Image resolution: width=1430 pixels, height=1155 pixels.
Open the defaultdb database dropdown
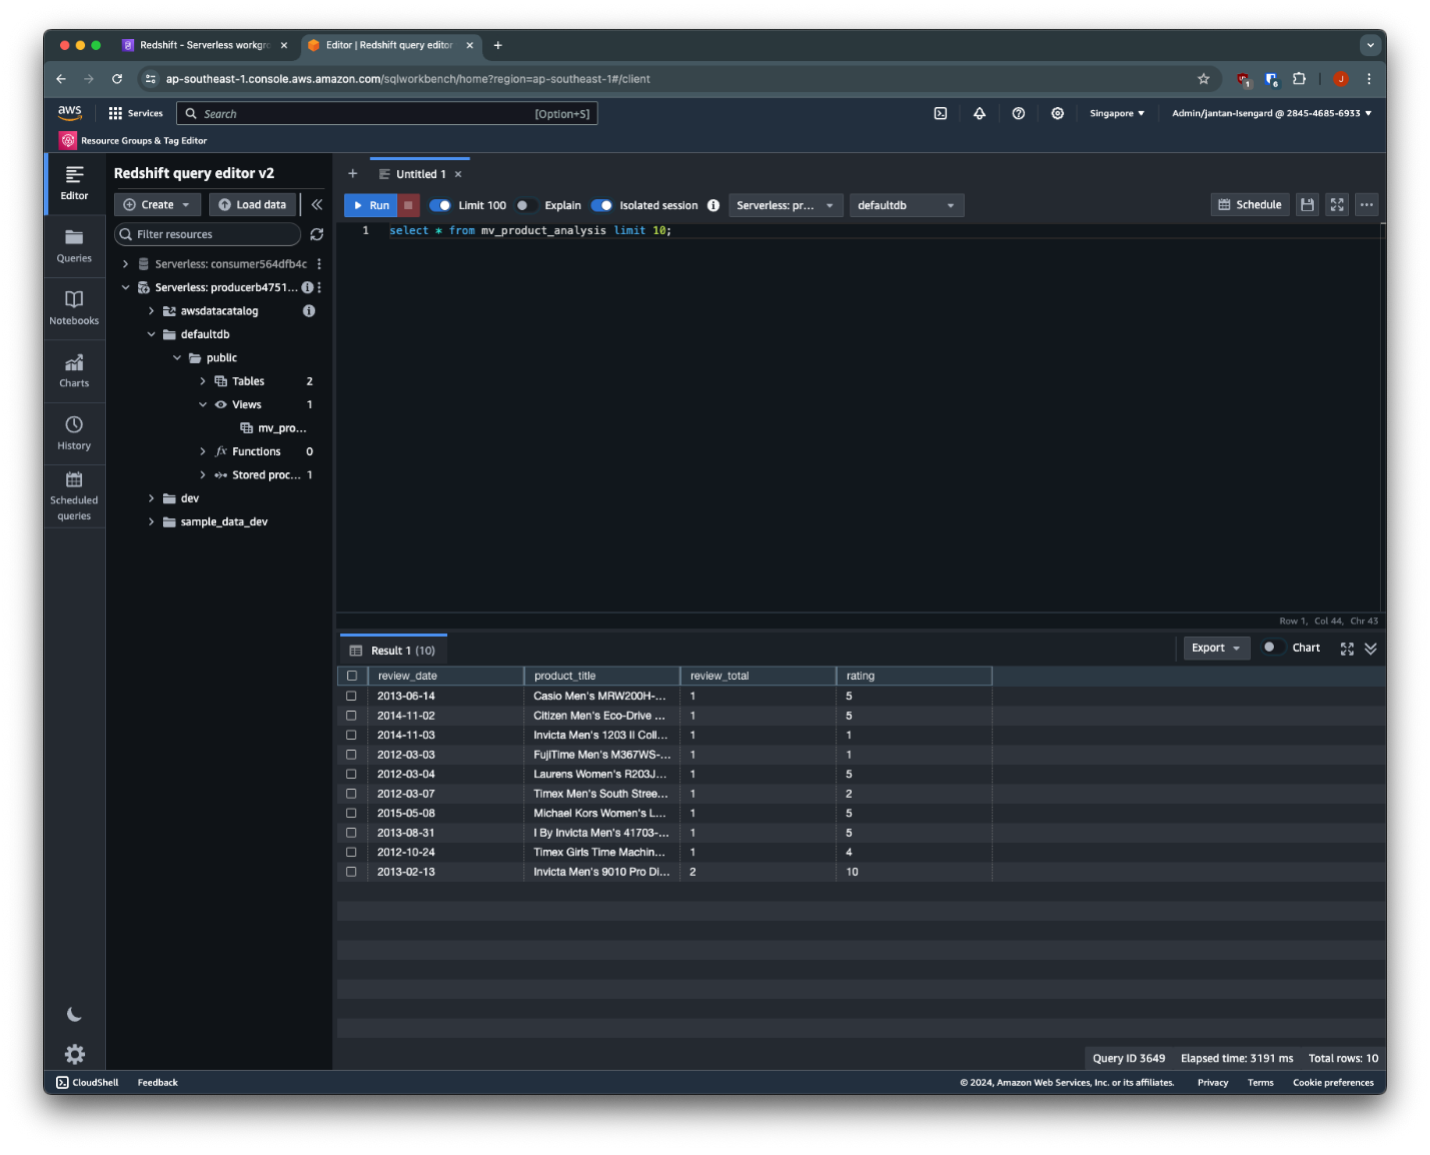click(x=906, y=205)
